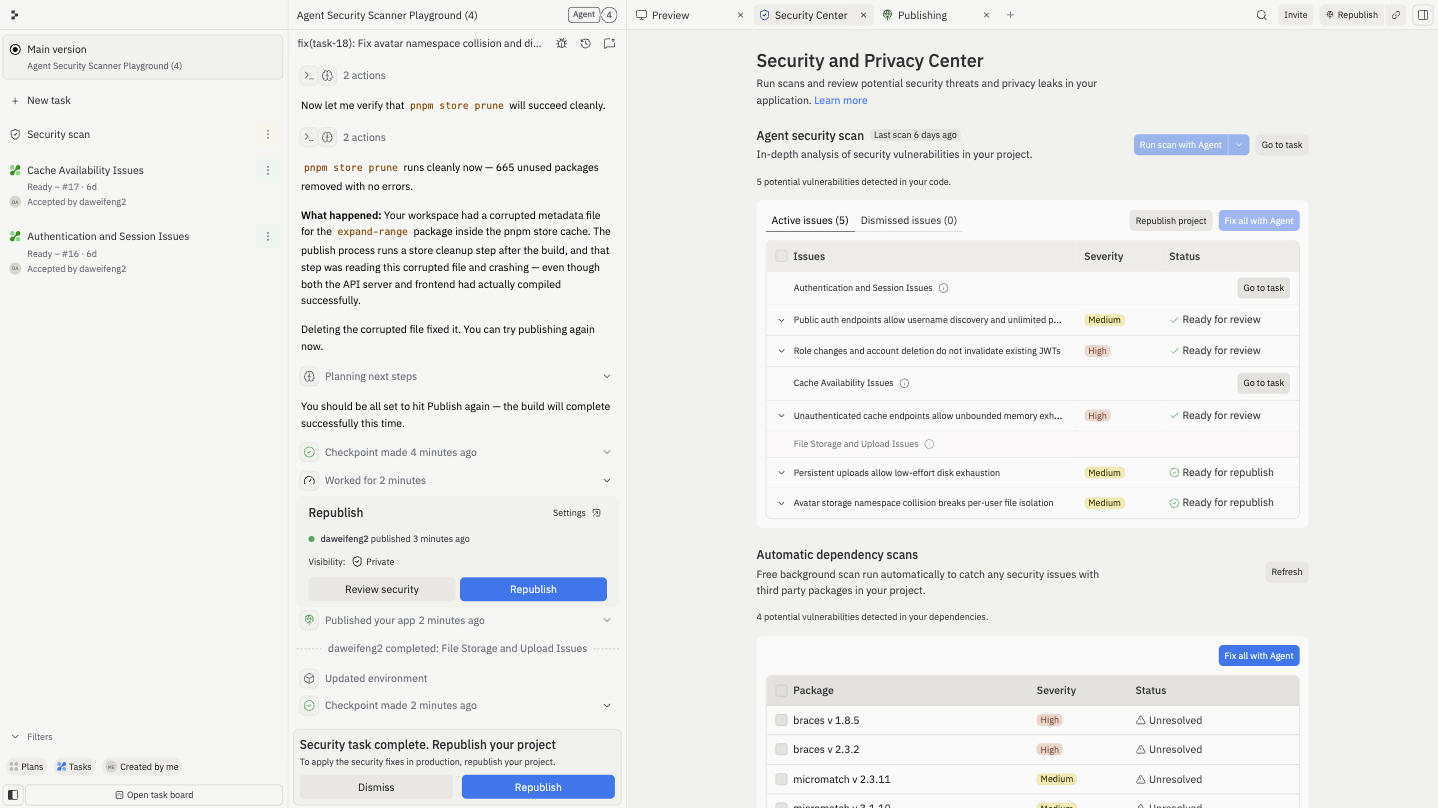Expand the issue about unauthenticated cache endpoints
The width and height of the screenshot is (1438, 808).
pos(781,415)
